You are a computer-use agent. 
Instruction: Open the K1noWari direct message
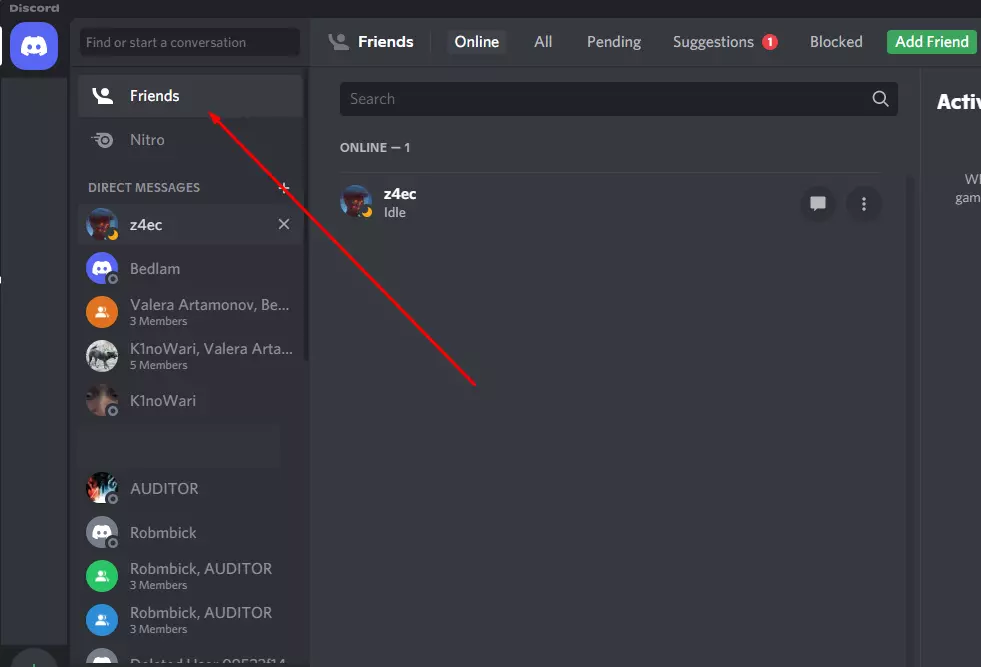190,400
